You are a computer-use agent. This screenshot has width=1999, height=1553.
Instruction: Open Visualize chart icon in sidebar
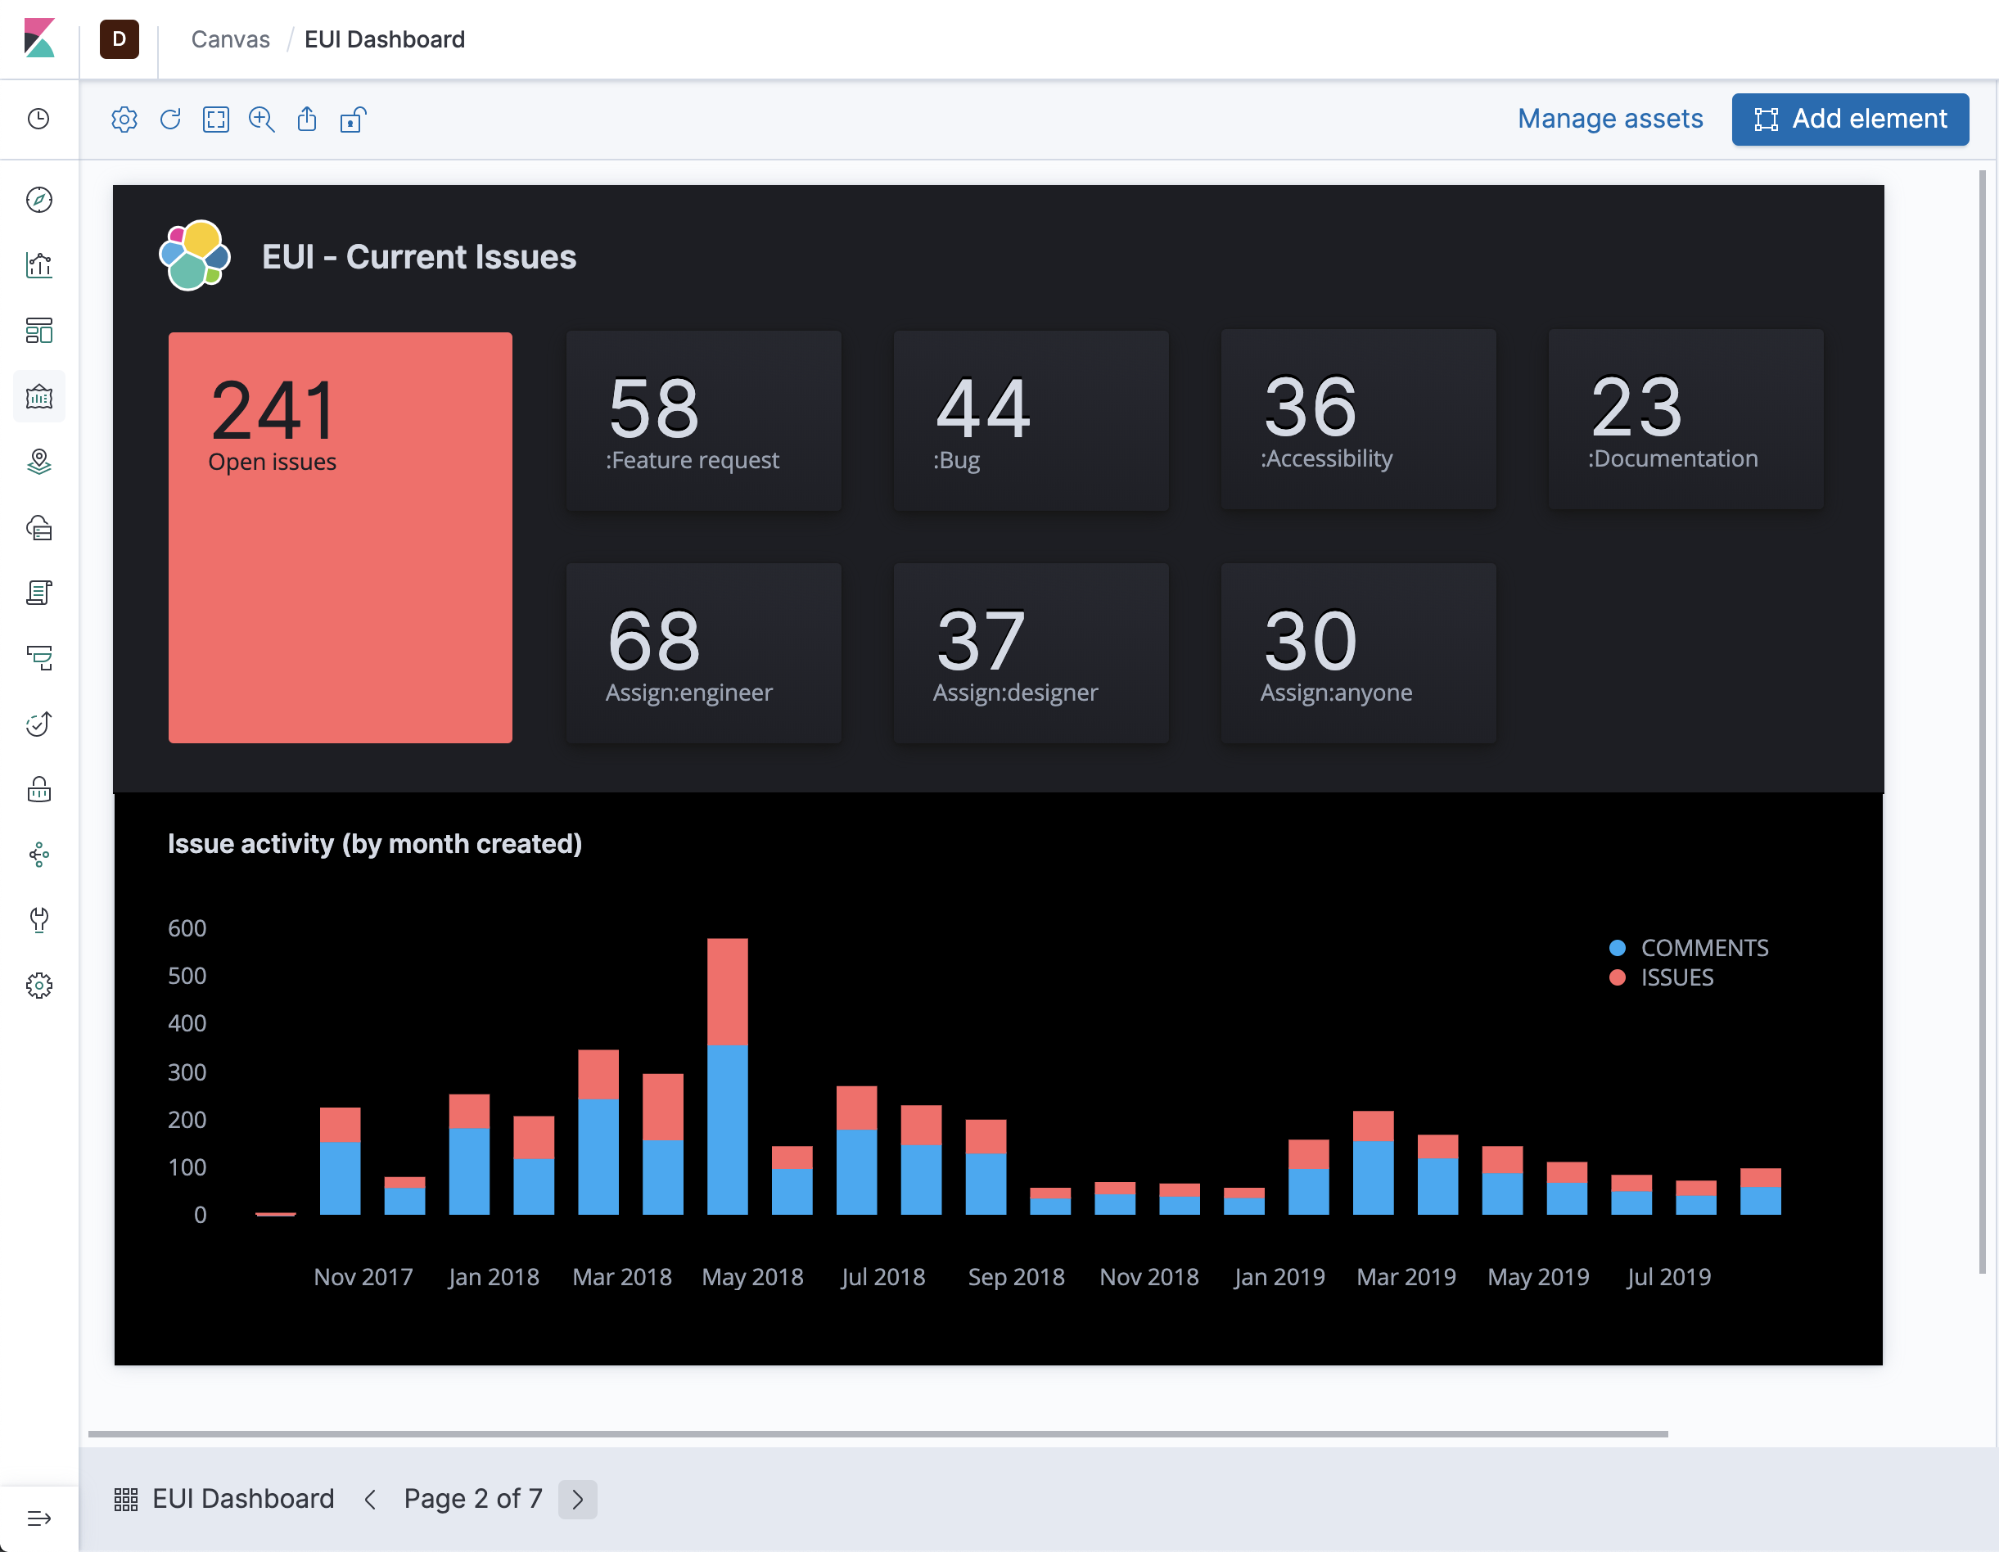39,265
